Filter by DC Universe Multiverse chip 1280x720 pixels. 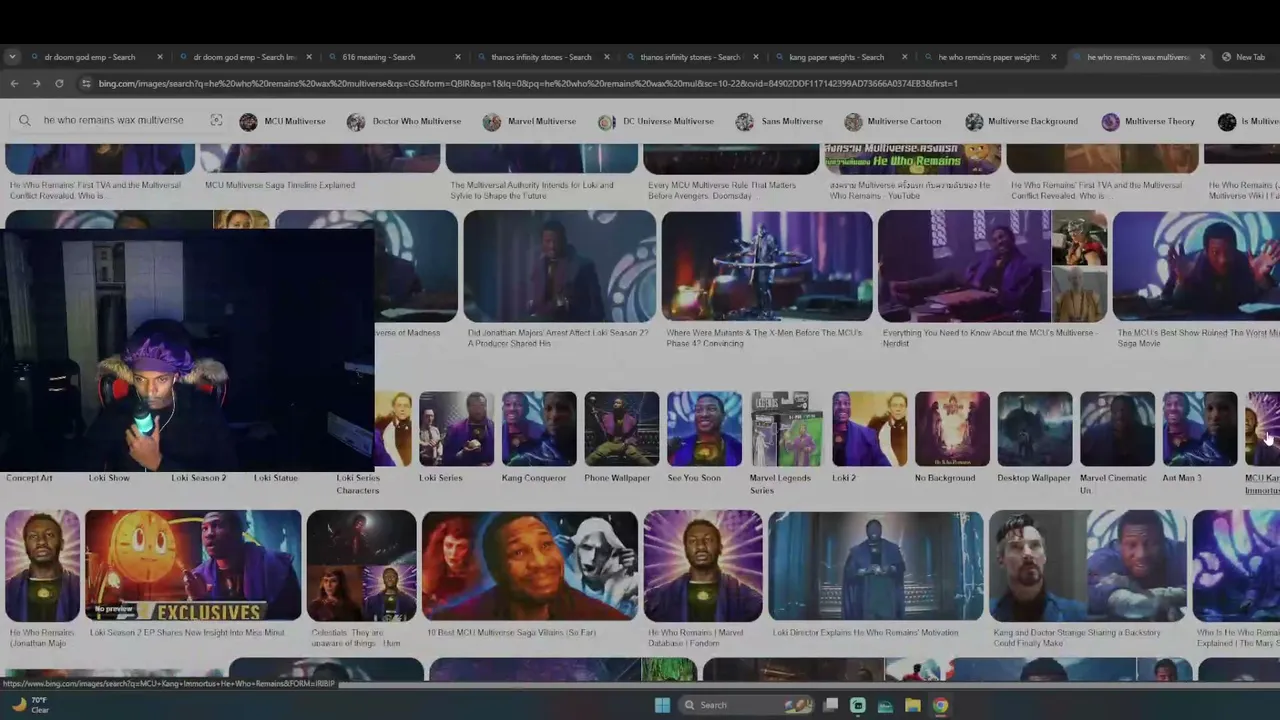[656, 121]
